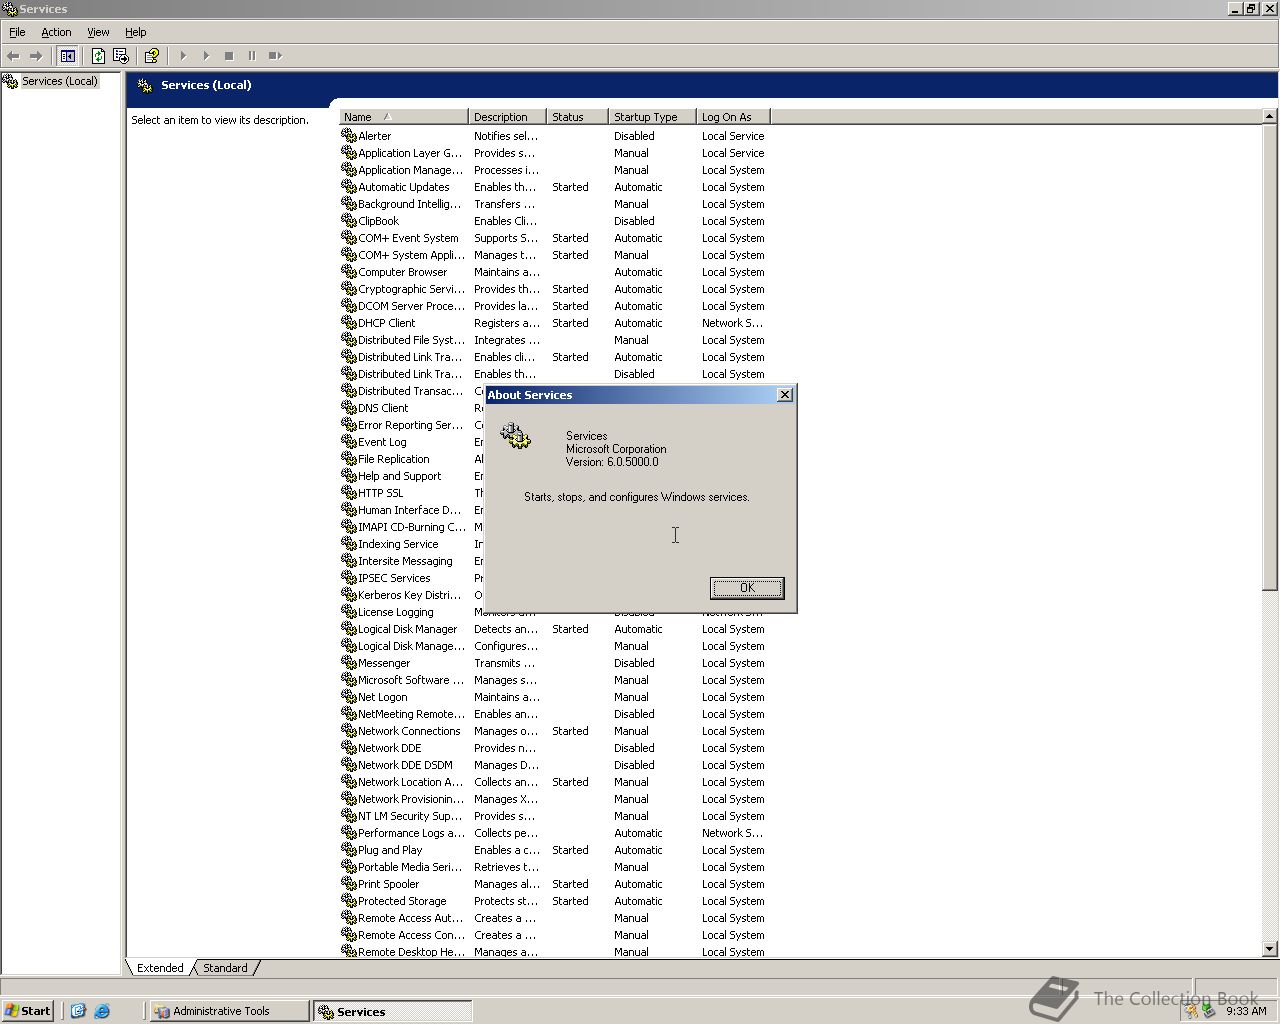Select the IPSEC Services name
The width and height of the screenshot is (1280, 1024).
pos(394,578)
